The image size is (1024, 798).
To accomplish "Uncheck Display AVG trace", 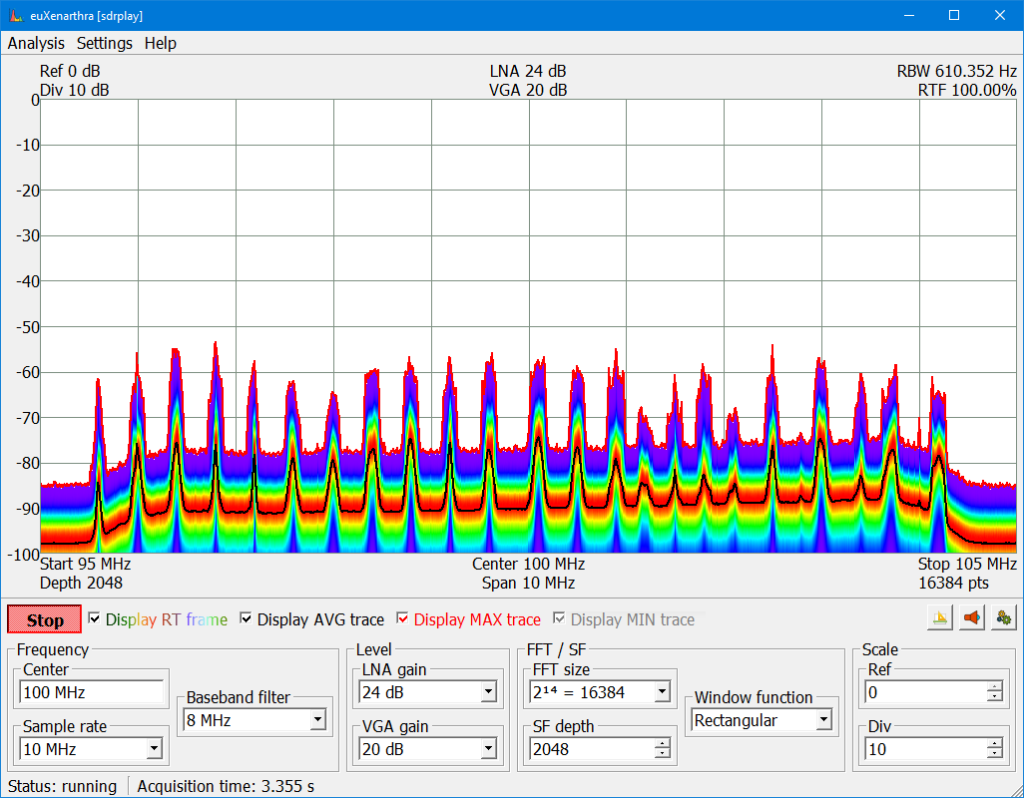I will [247, 619].
